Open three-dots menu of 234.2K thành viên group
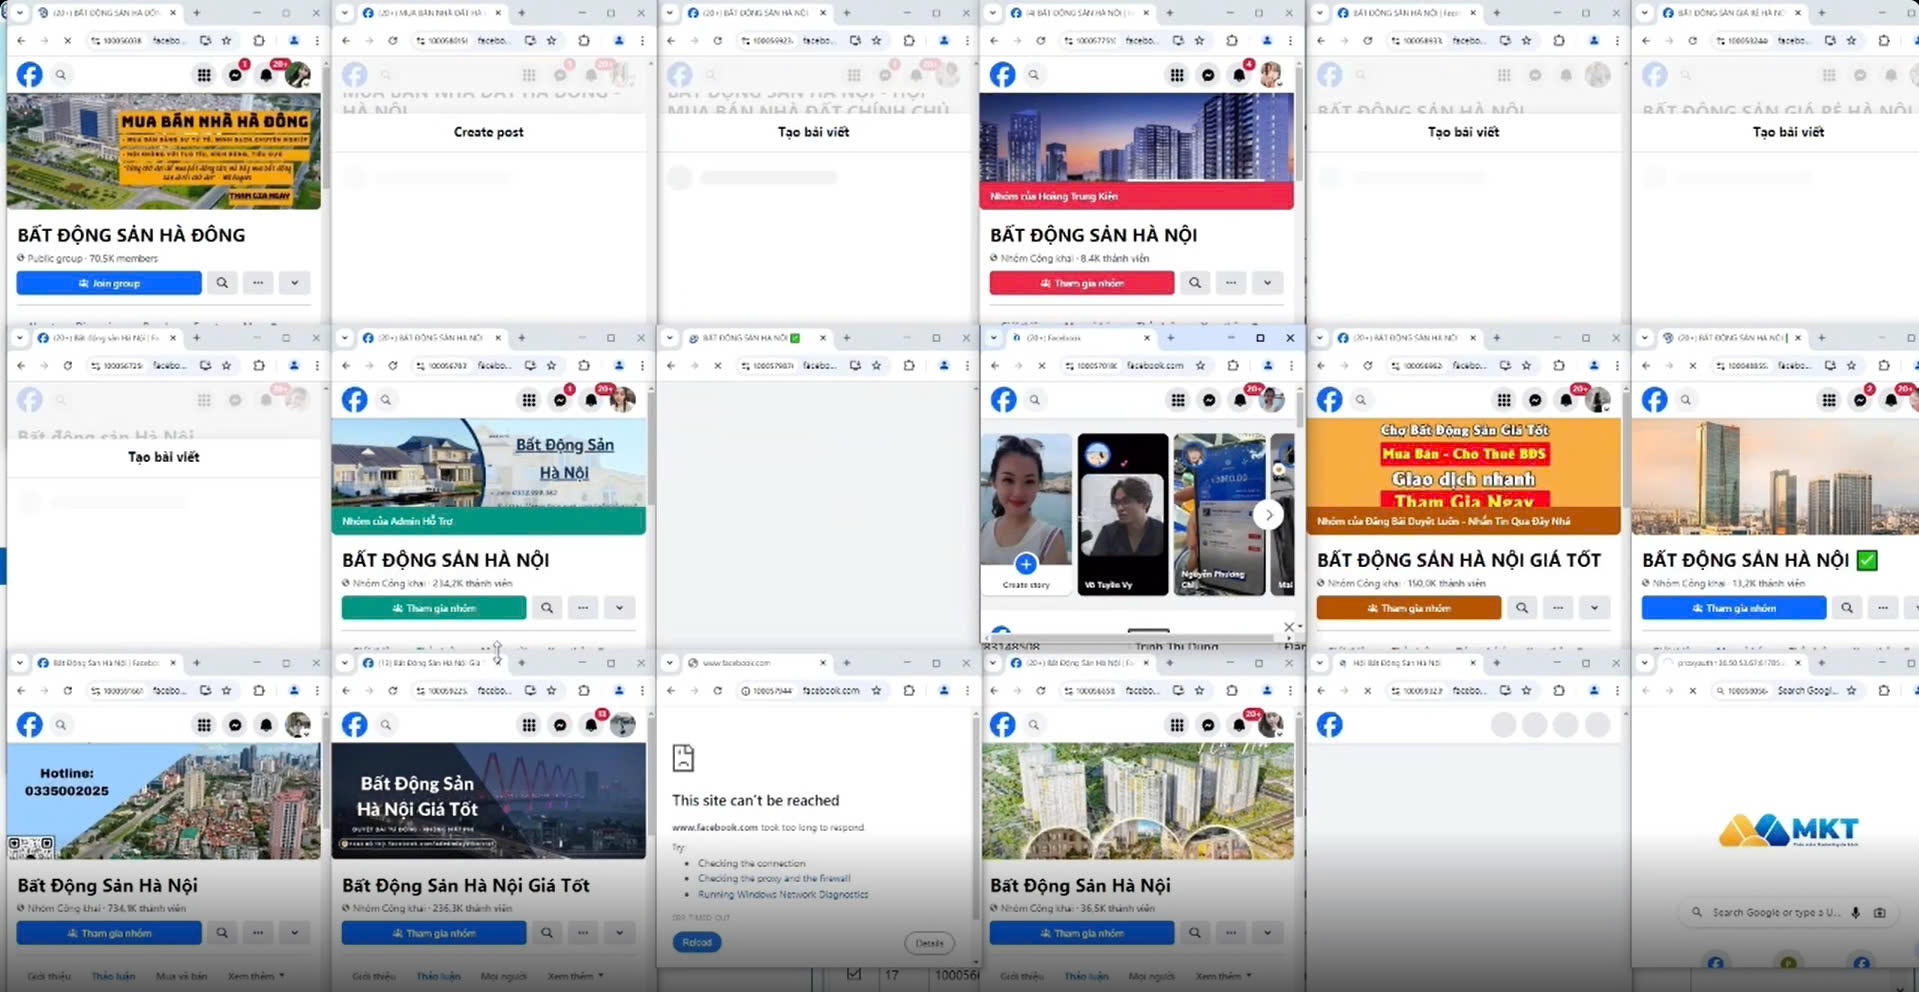This screenshot has height=992, width=1919. point(583,608)
